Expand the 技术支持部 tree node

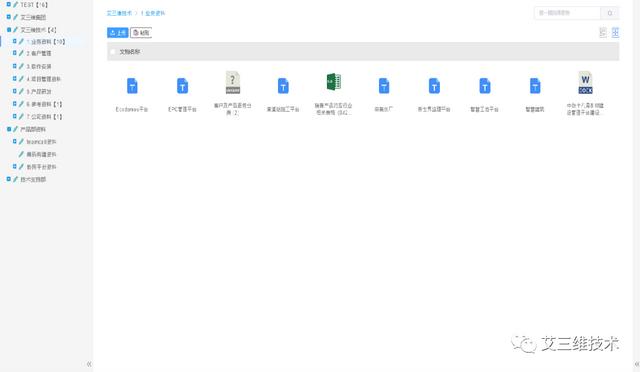point(9,179)
